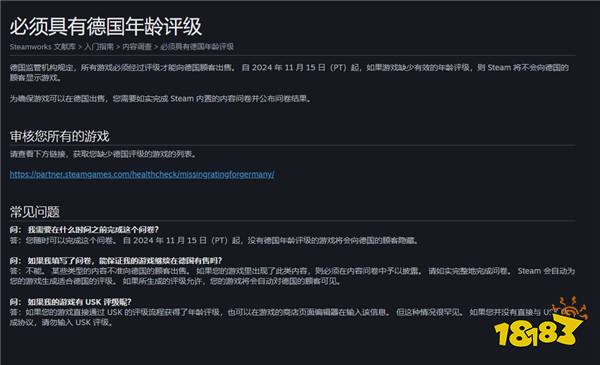Click the paragraph starting 德国监管机构规定
Screen dimensions: 600x365
pos(289,72)
